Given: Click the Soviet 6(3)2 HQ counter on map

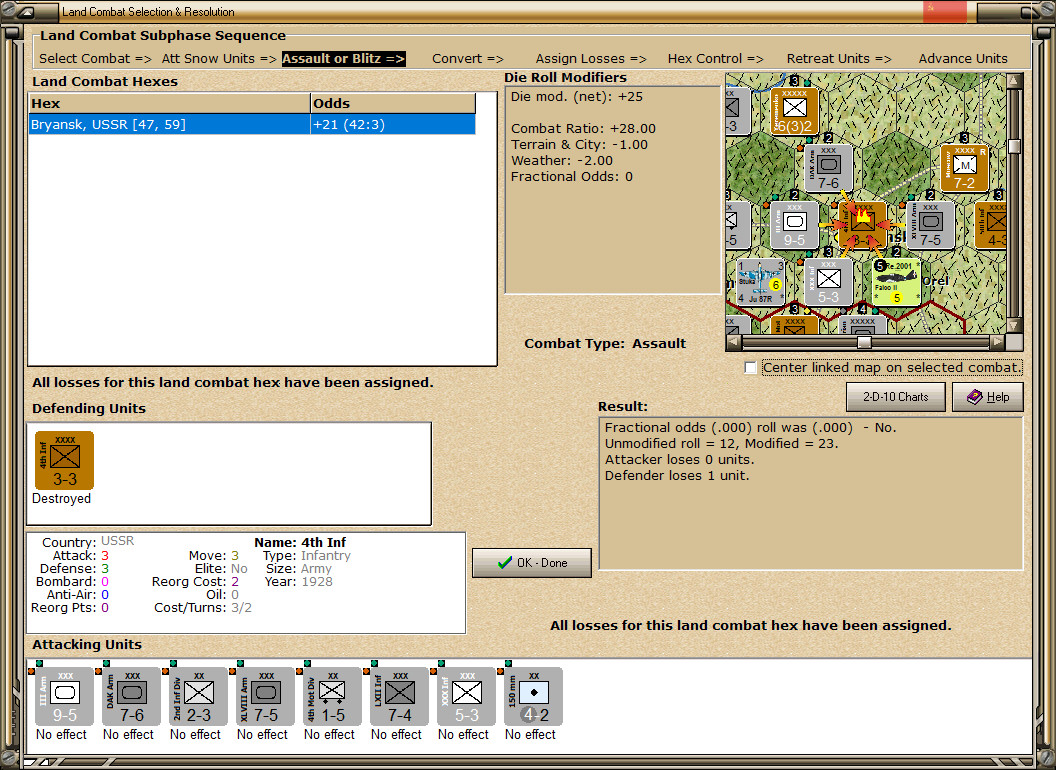Looking at the screenshot, I should 794,111.
